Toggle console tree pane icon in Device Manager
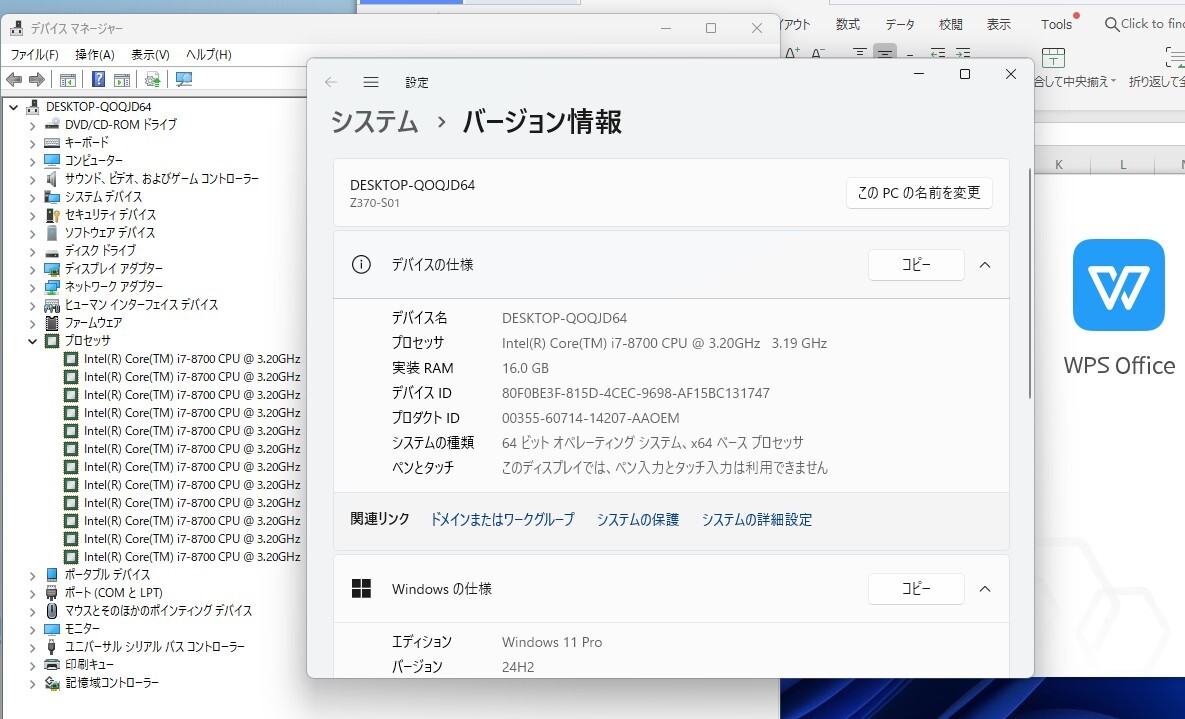Viewport: 1185px width, 719px height. pos(67,79)
